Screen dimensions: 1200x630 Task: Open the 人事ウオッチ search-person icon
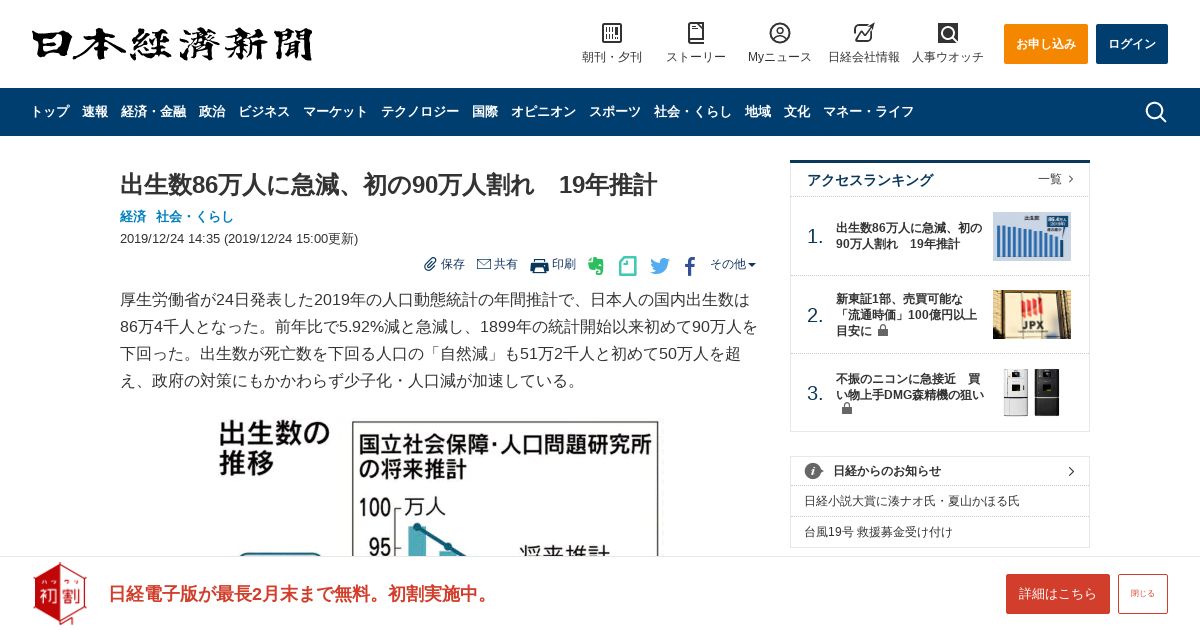948,33
